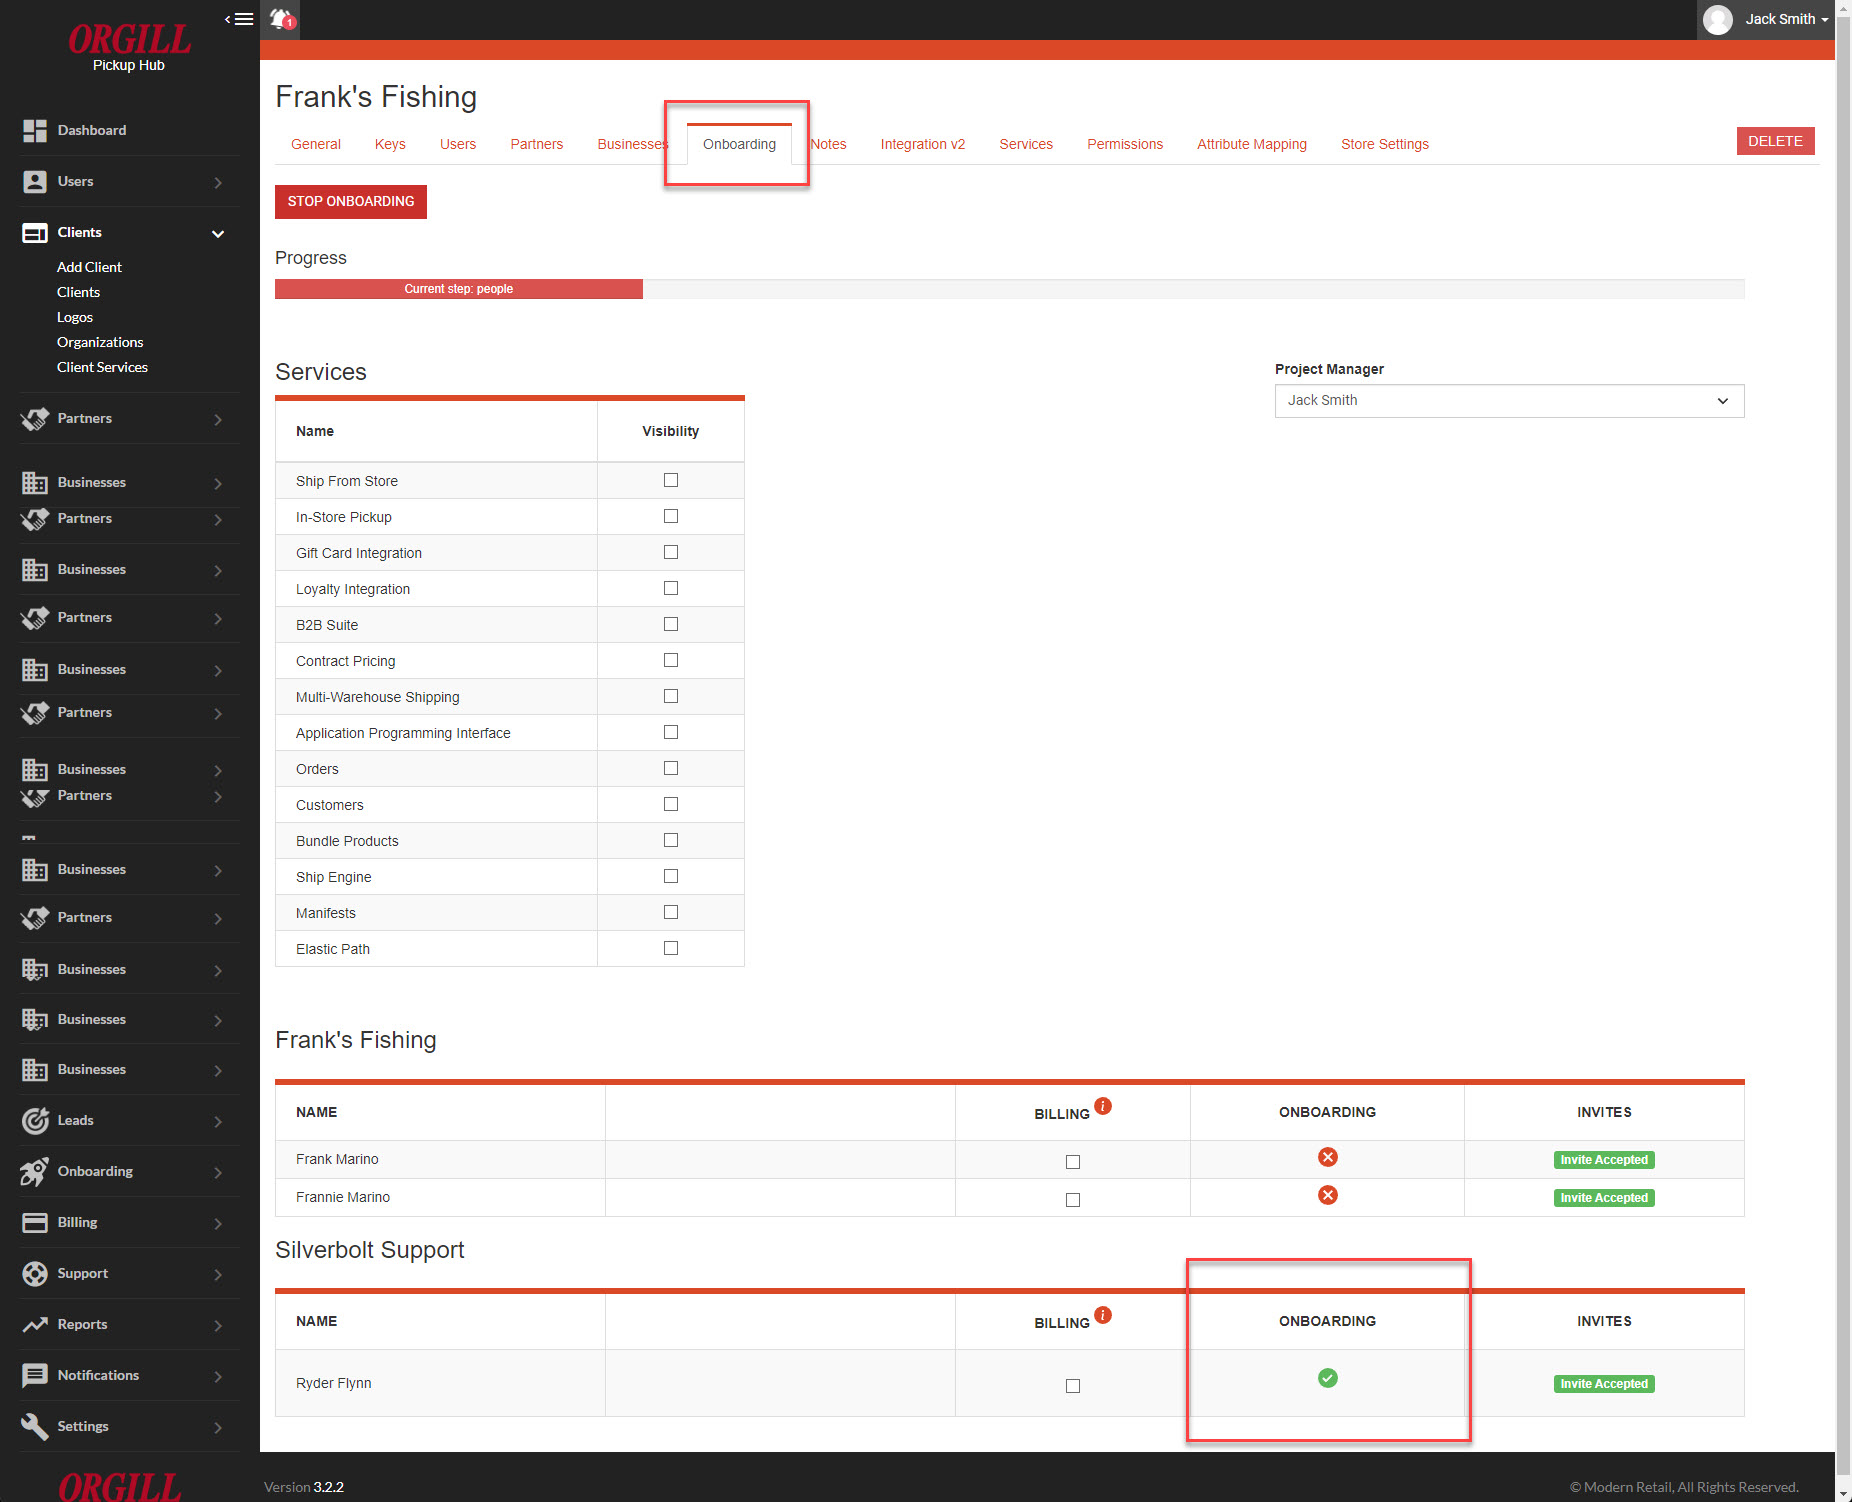Toggle Ship From Store visibility checkbox

671,480
